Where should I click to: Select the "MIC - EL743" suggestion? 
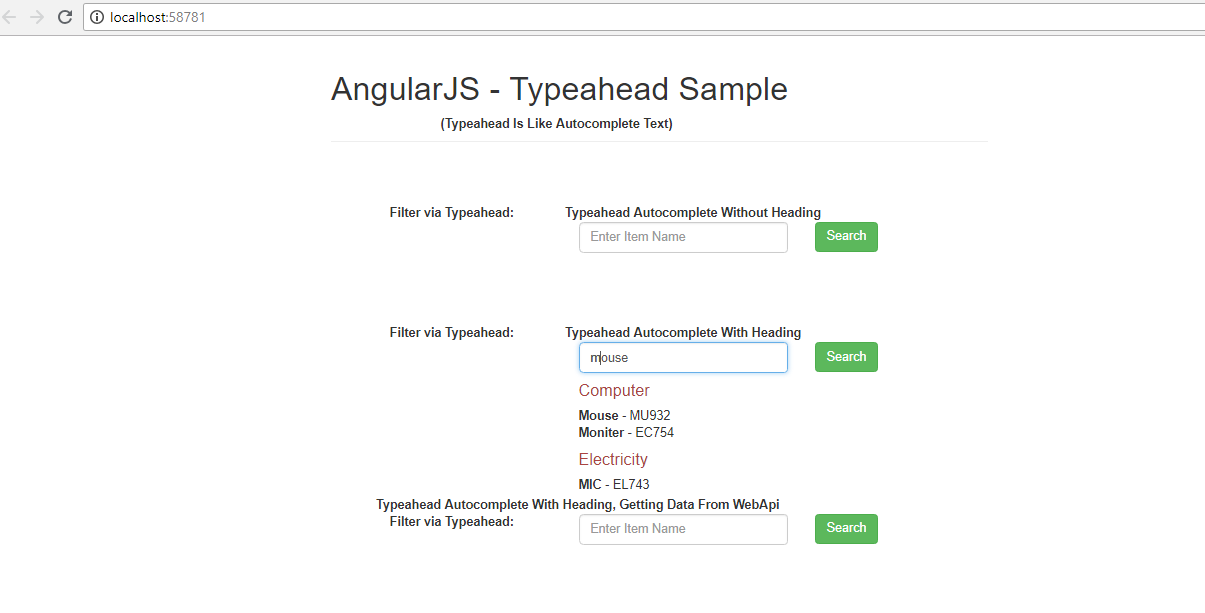click(x=614, y=484)
